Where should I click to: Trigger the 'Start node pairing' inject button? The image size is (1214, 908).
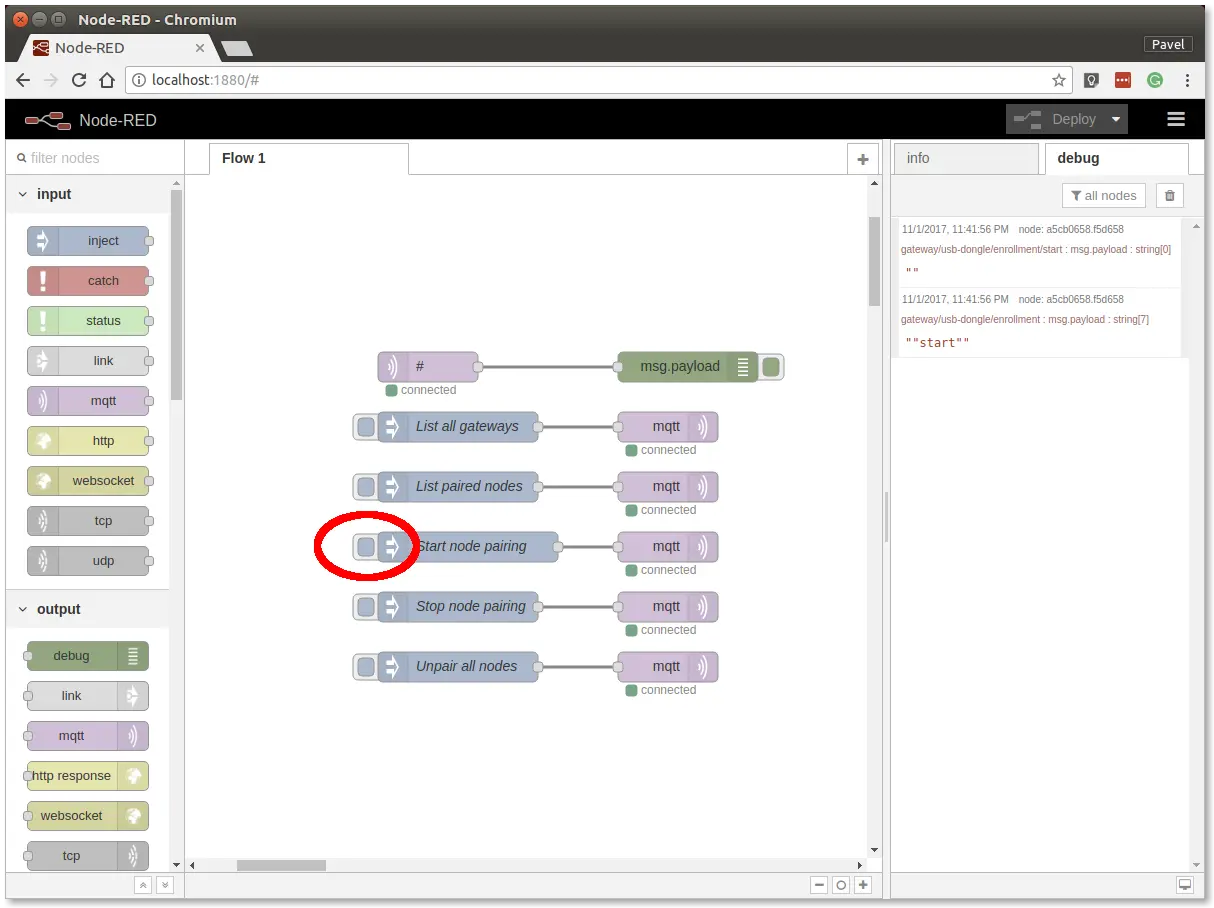(x=366, y=547)
